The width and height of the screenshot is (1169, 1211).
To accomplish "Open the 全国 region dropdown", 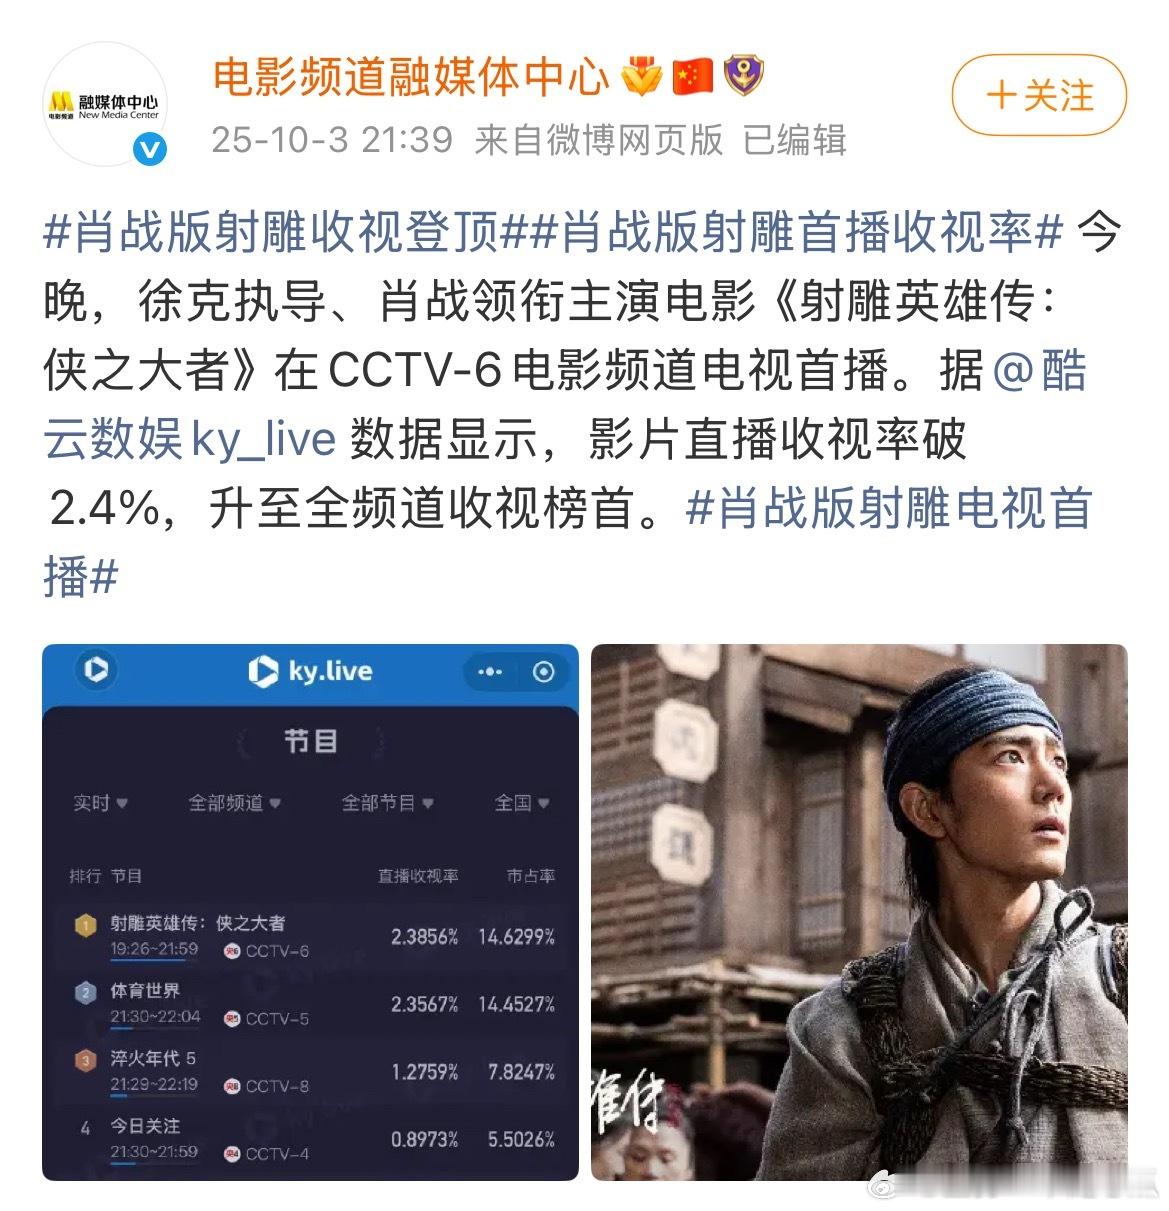I will point(522,803).
